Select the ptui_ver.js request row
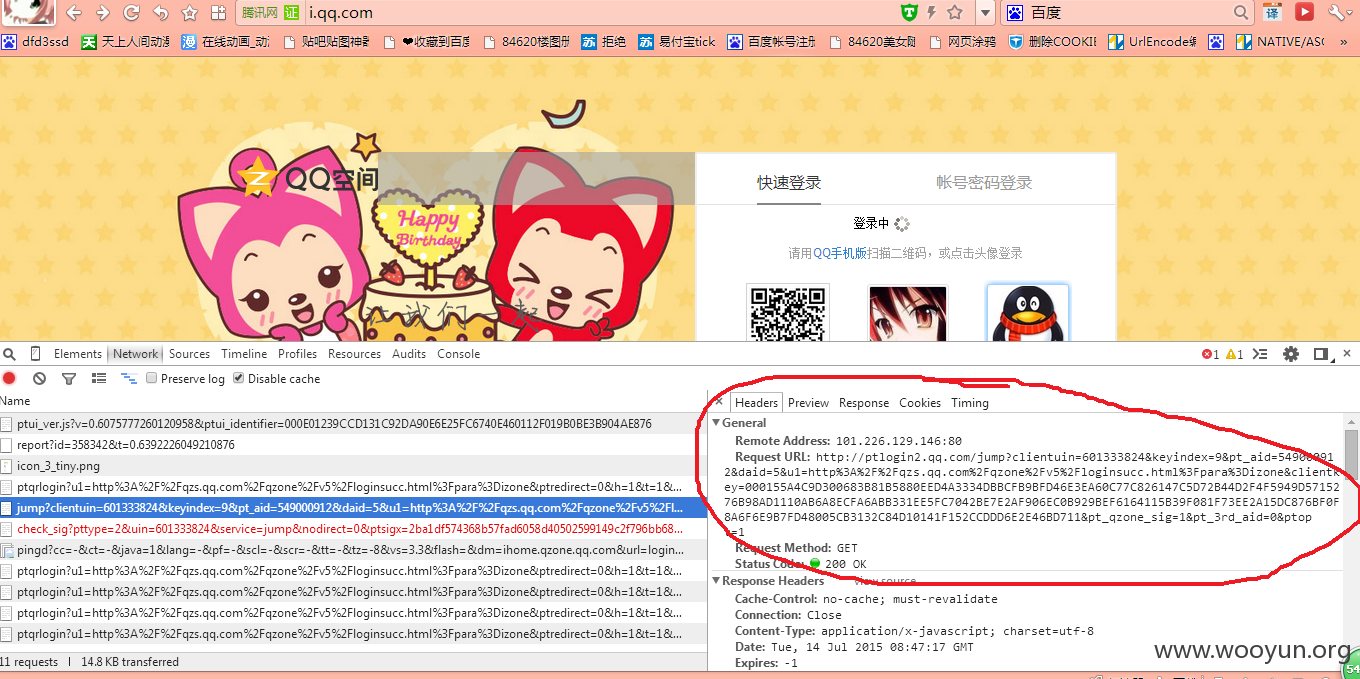Screen dimensions: 1360x679 coord(353,424)
